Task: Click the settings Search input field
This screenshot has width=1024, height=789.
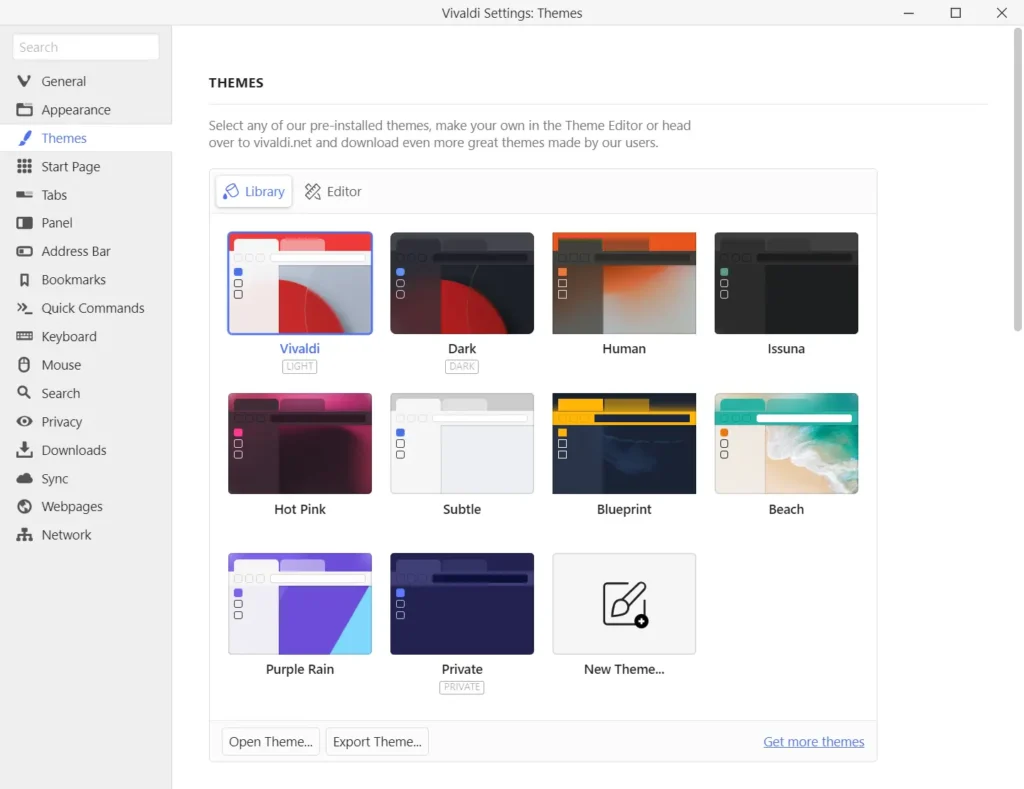Action: [x=86, y=47]
